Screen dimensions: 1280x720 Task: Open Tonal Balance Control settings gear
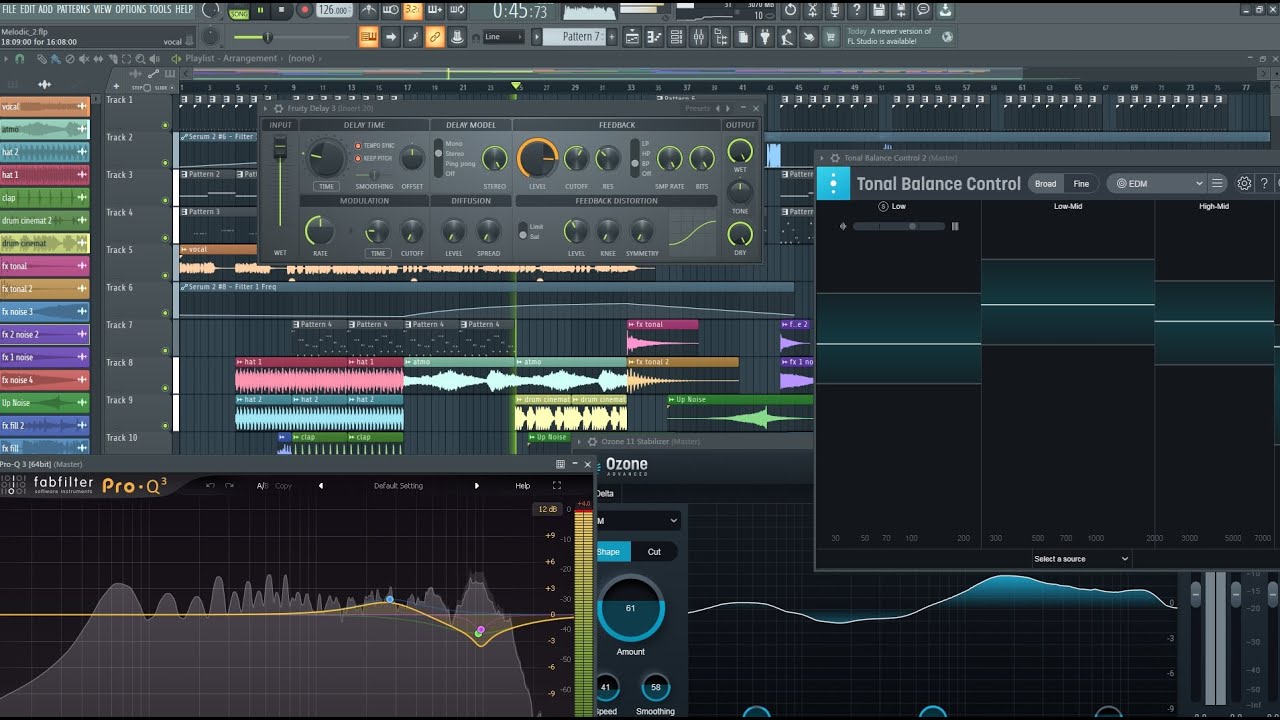point(1244,183)
